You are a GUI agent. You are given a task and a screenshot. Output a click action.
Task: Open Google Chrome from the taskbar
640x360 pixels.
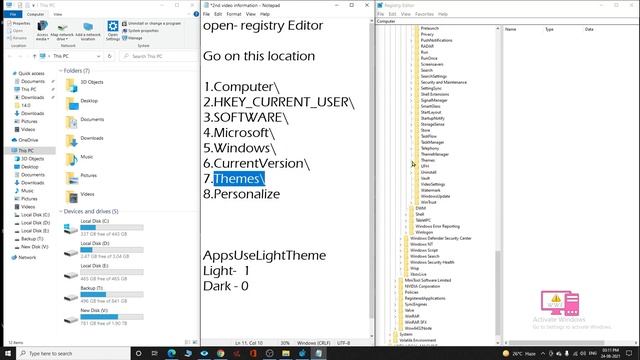[220, 353]
